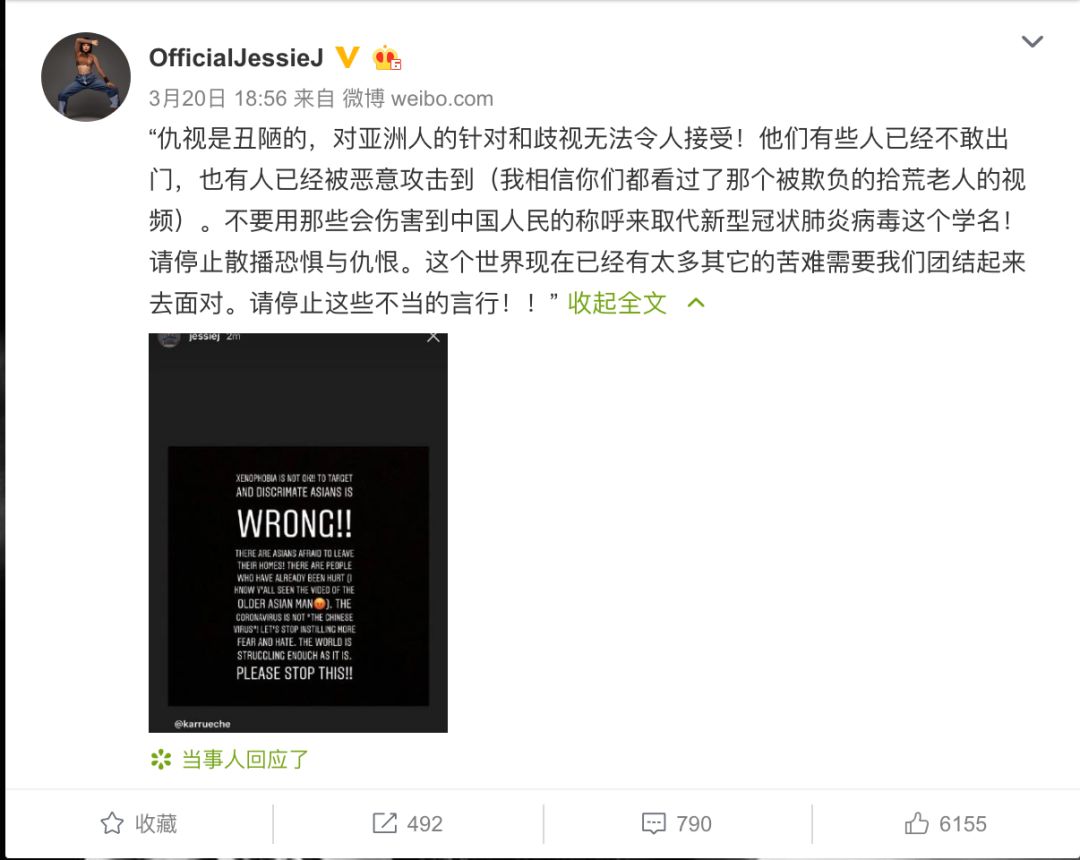Click the 收藏 label
Screen dimensions: 1080x860
pyautogui.click(x=156, y=824)
